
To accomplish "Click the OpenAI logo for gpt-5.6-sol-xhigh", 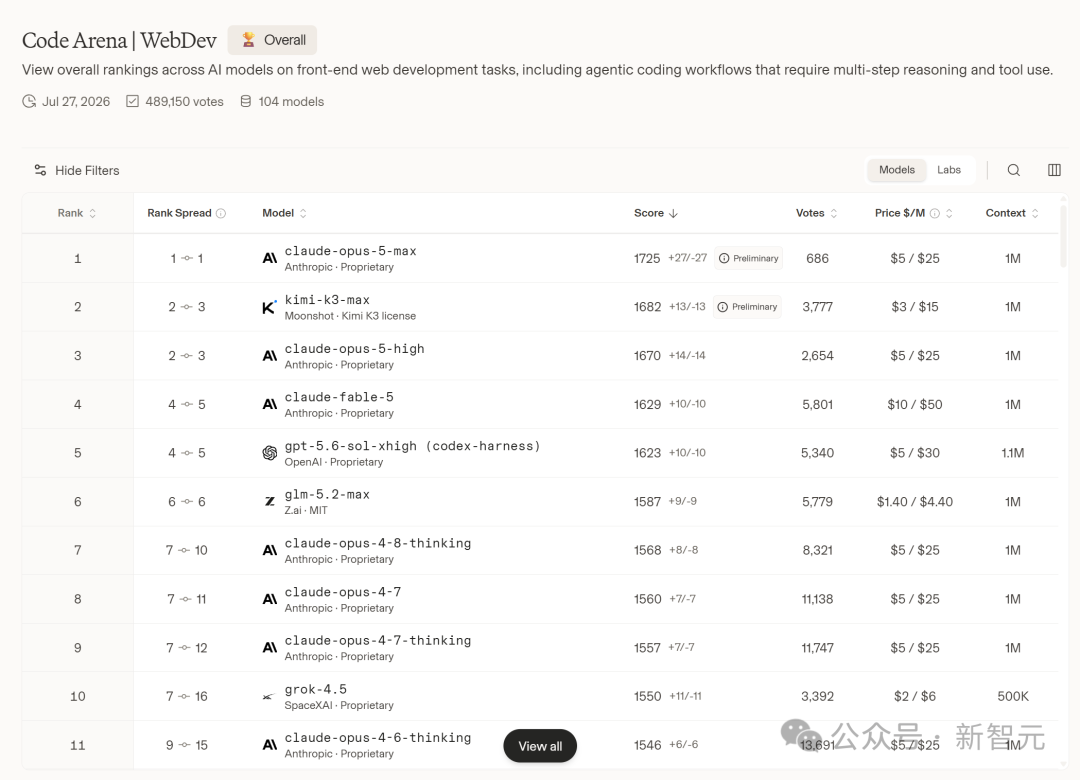I will point(270,453).
